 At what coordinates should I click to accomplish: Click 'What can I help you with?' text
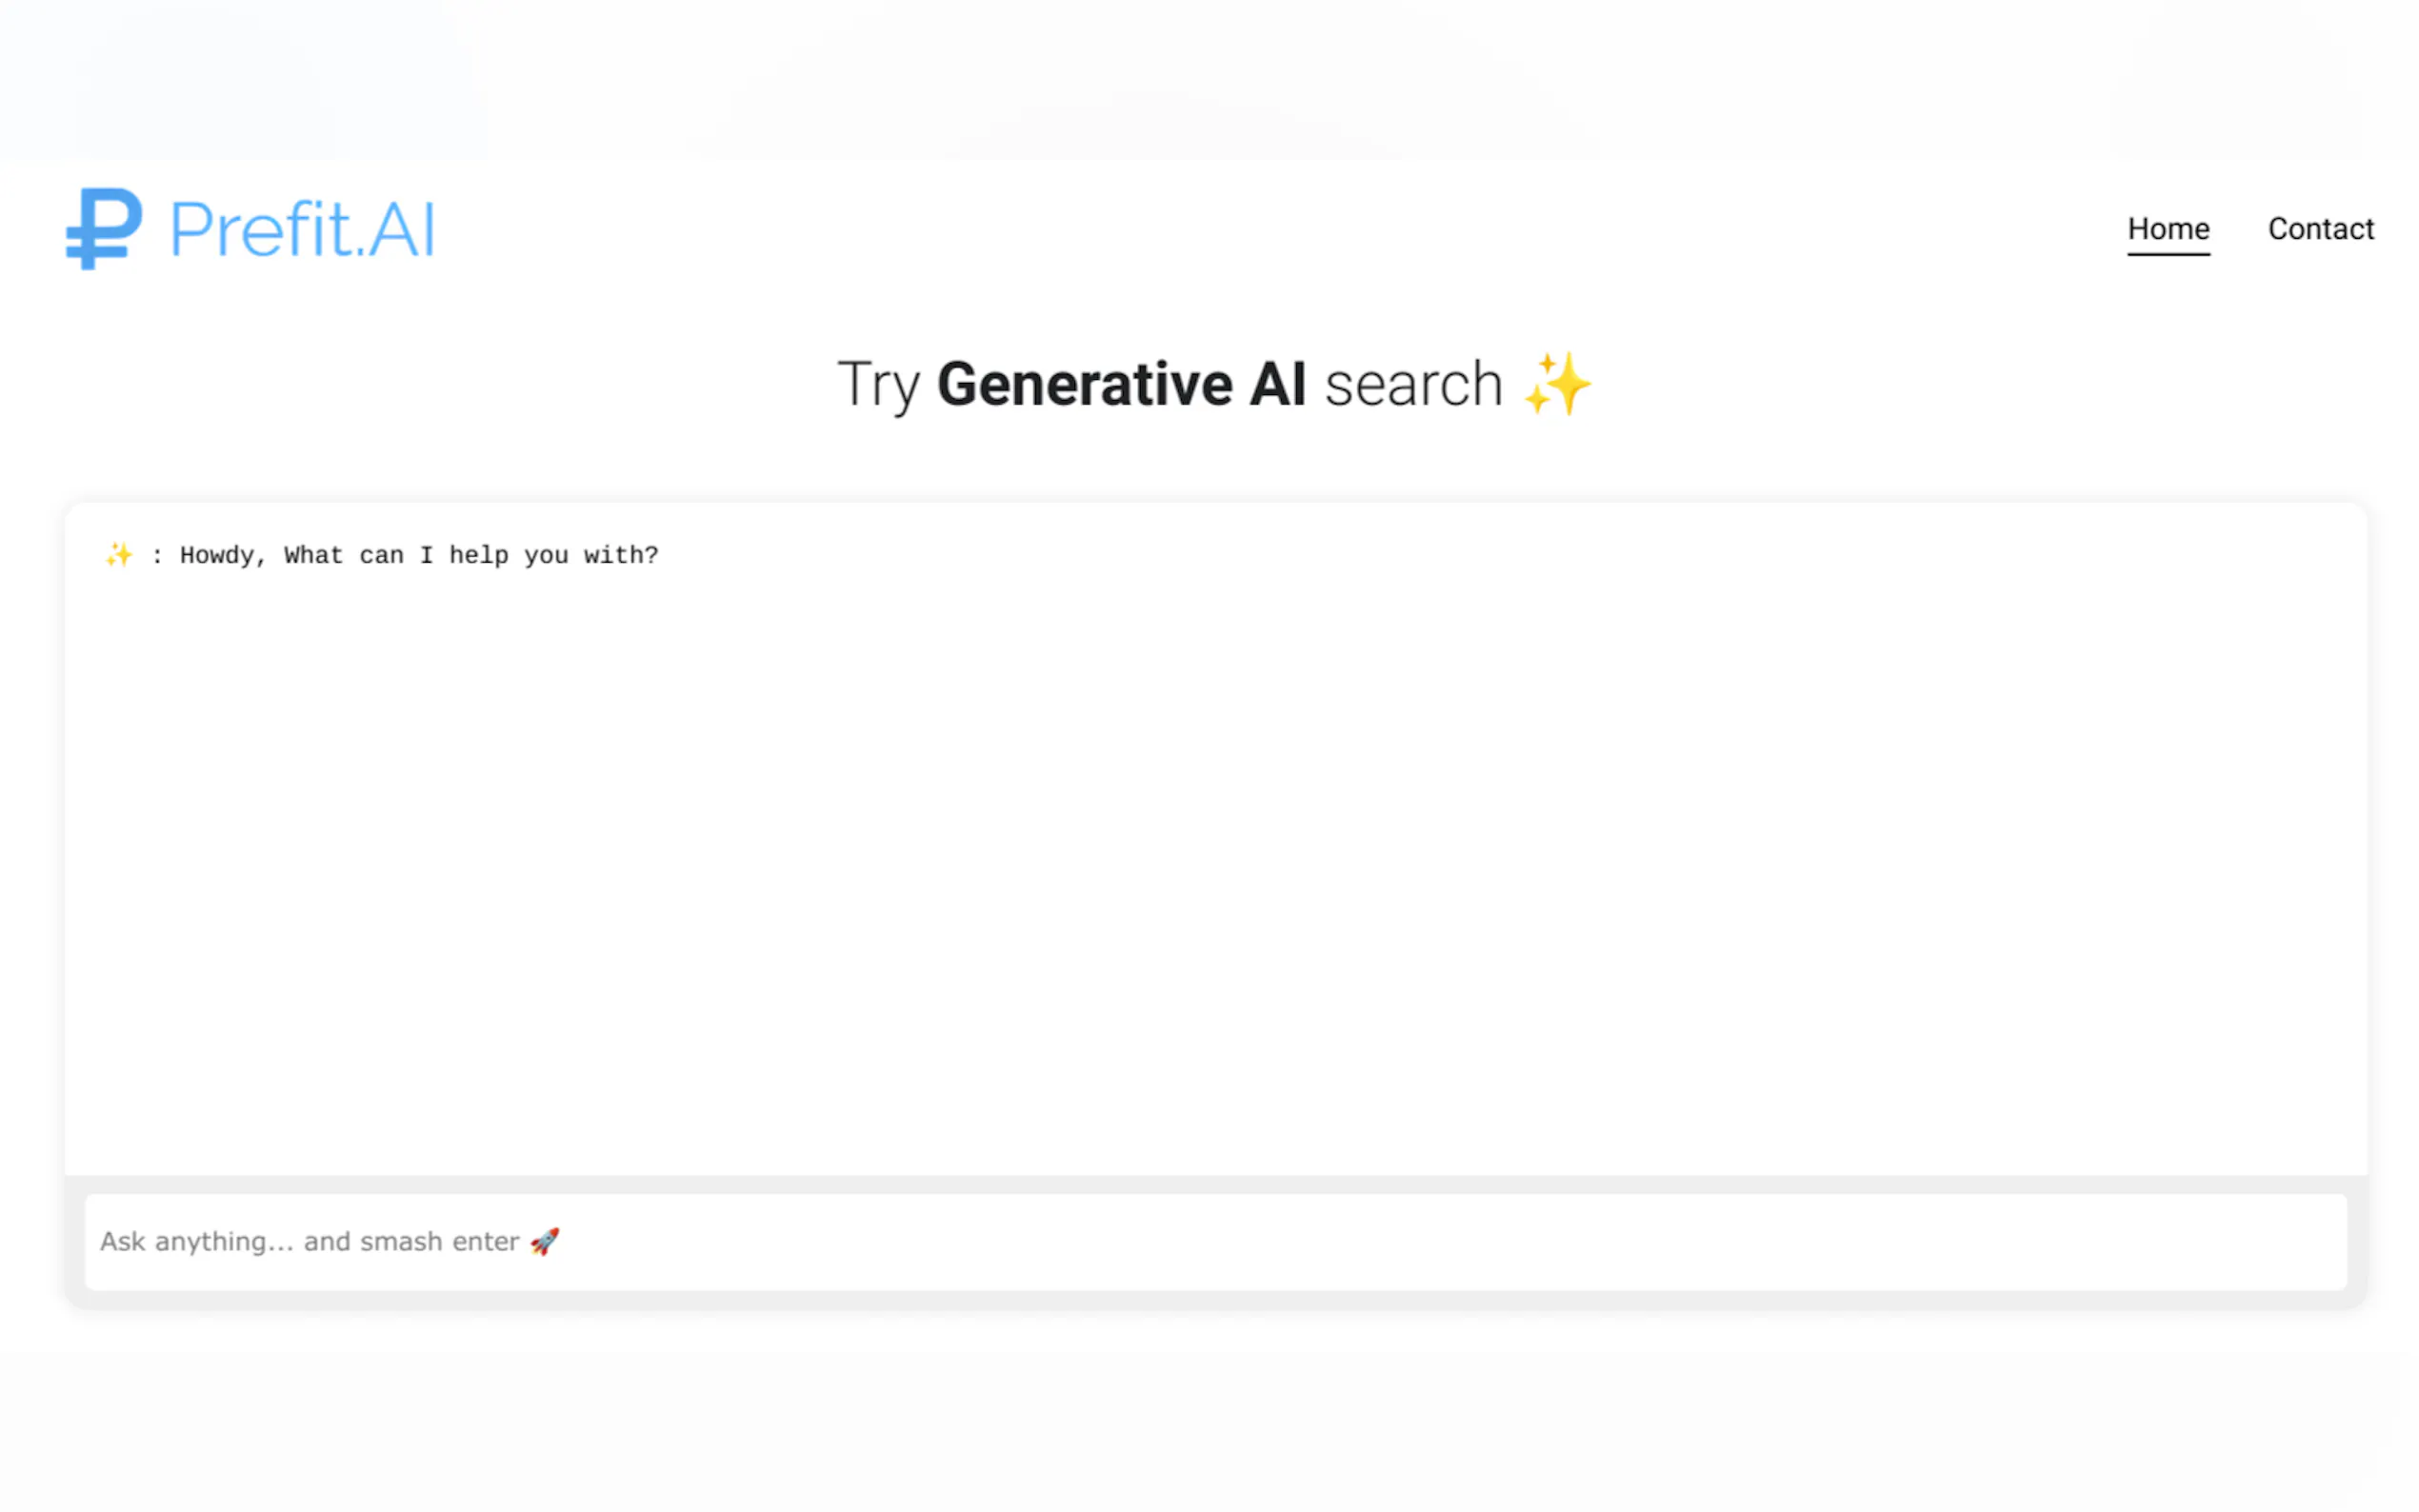pyautogui.click(x=470, y=555)
